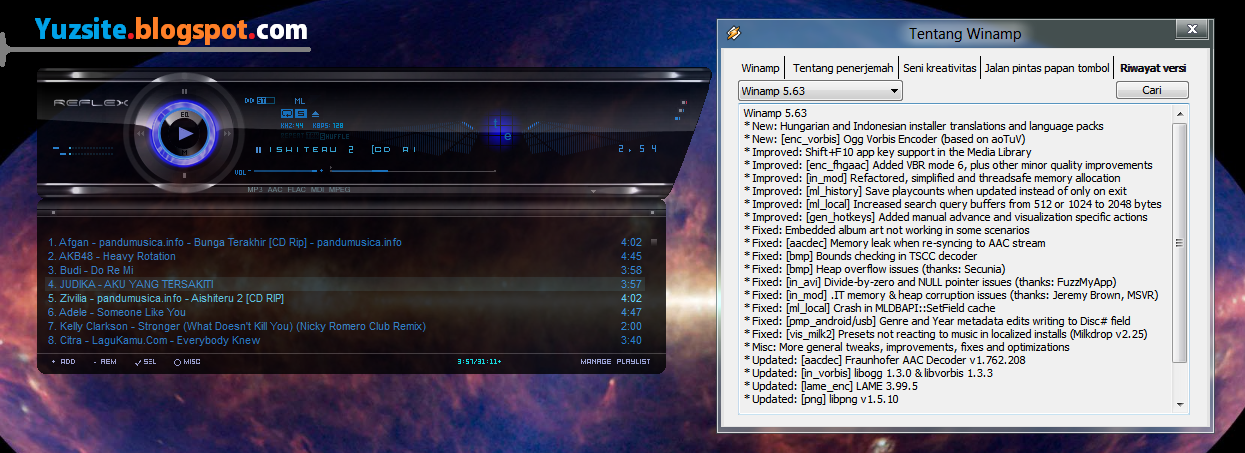Select playlist track Citra - Everybody Knew

pyautogui.click(x=345, y=340)
